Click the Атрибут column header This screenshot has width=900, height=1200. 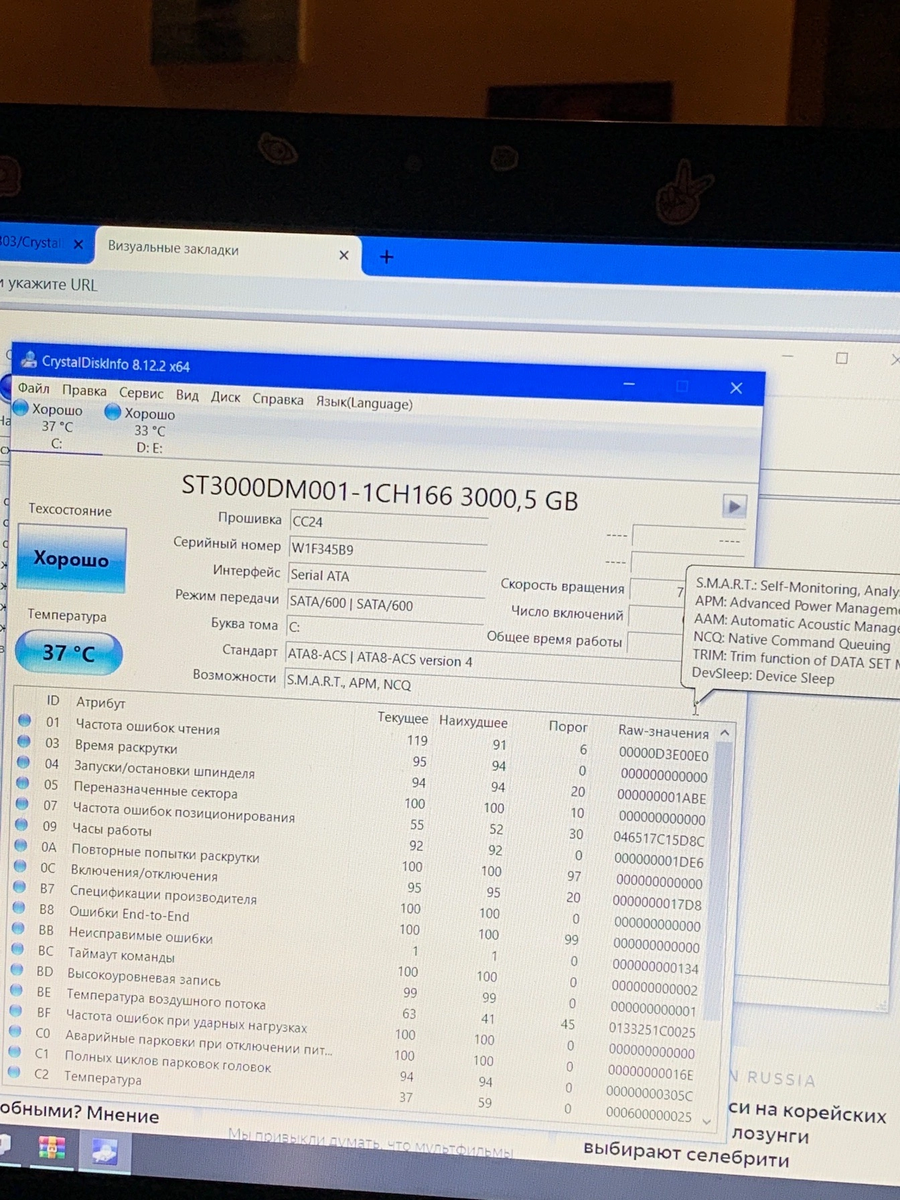tap(101, 704)
